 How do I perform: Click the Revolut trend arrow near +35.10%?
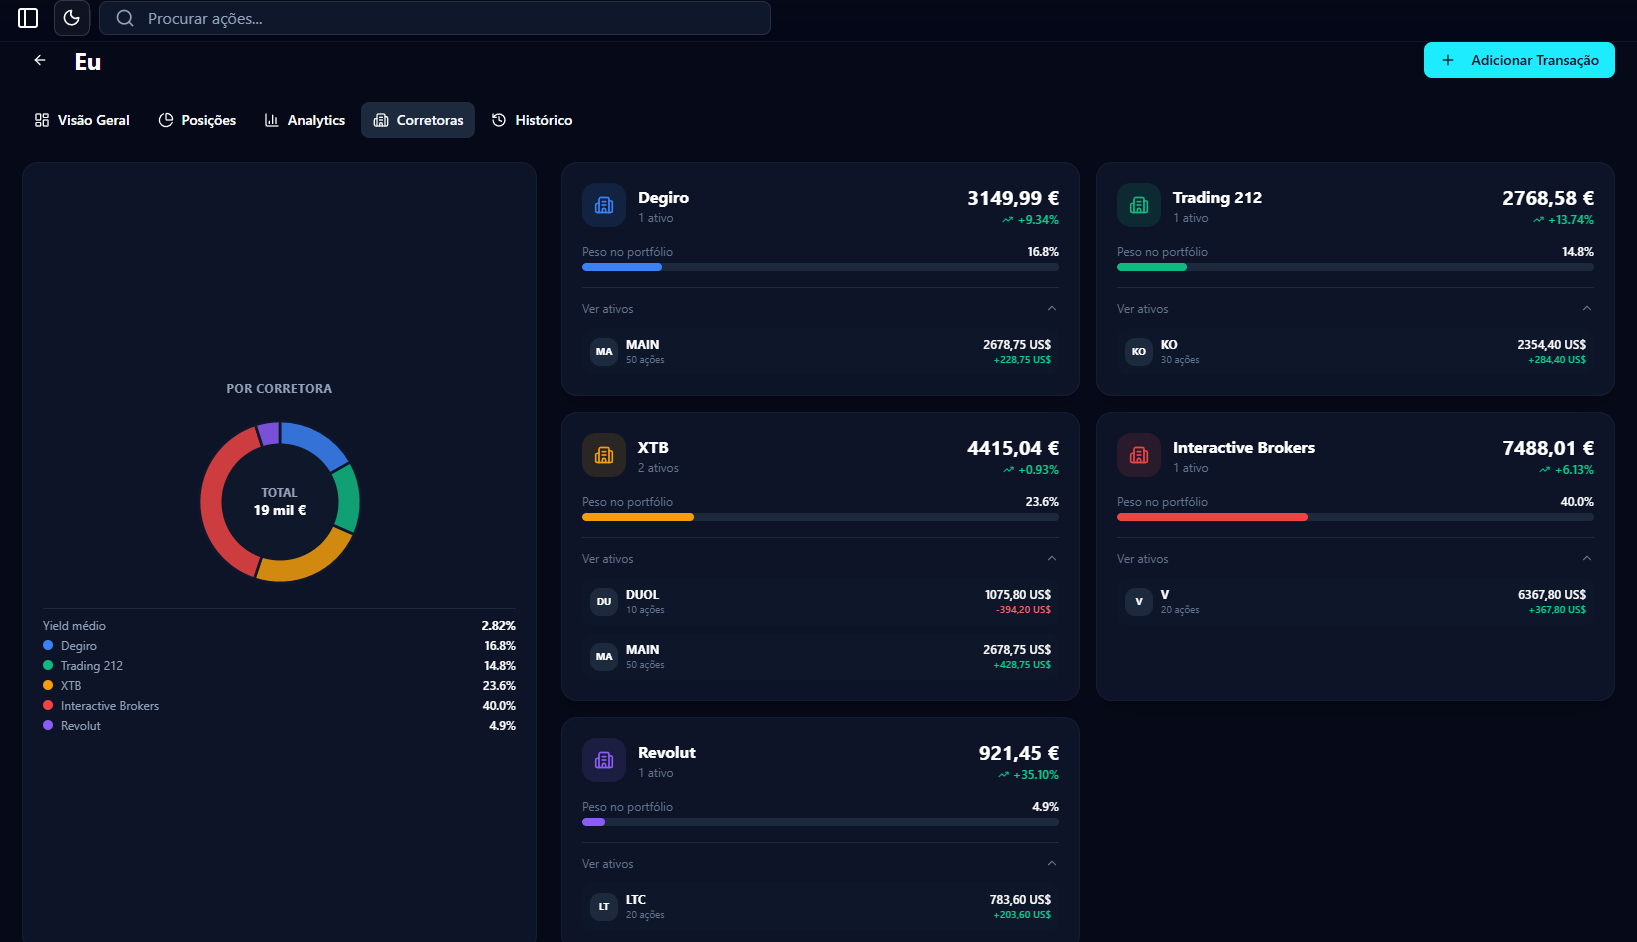pyautogui.click(x=1003, y=775)
